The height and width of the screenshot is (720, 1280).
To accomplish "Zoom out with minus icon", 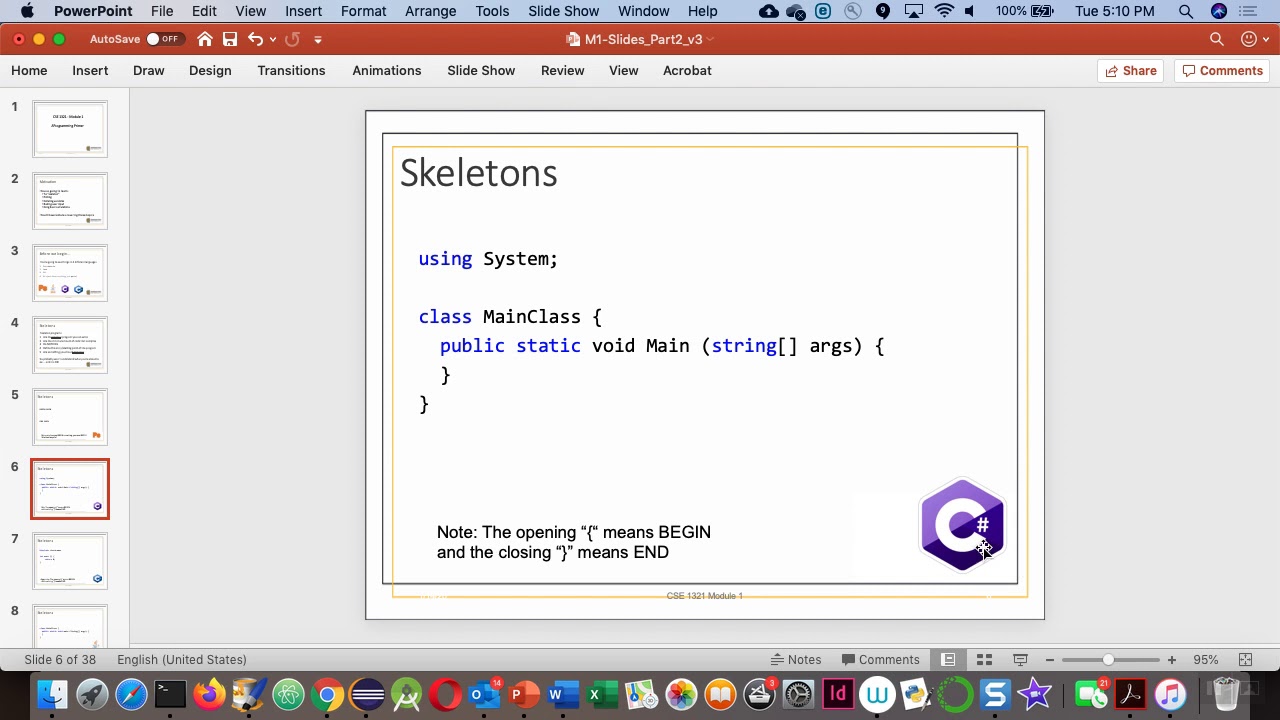I will point(1050,660).
